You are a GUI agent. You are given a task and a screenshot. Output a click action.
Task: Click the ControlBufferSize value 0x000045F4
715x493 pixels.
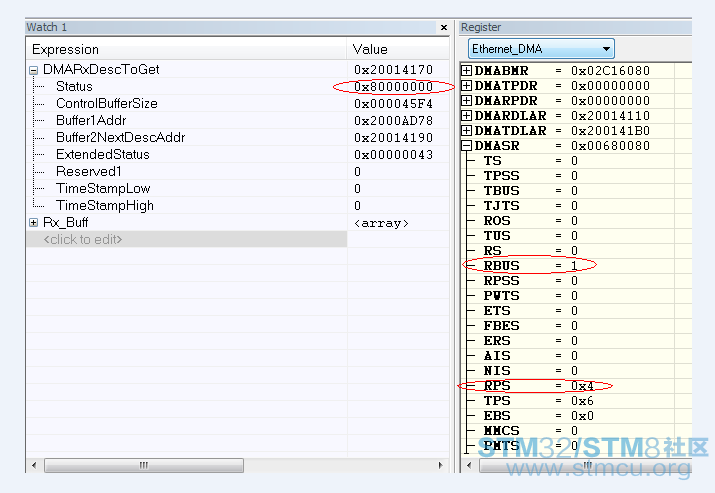pyautogui.click(x=394, y=104)
